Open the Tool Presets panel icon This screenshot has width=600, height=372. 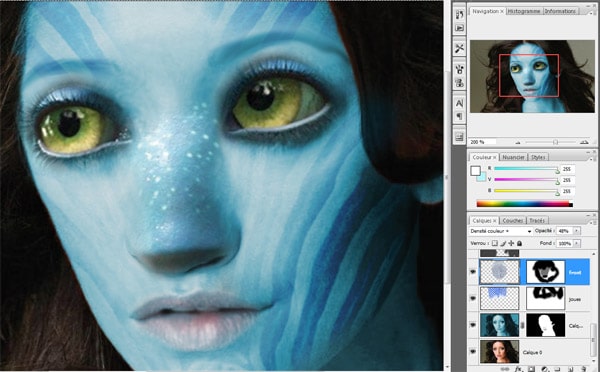(459, 49)
